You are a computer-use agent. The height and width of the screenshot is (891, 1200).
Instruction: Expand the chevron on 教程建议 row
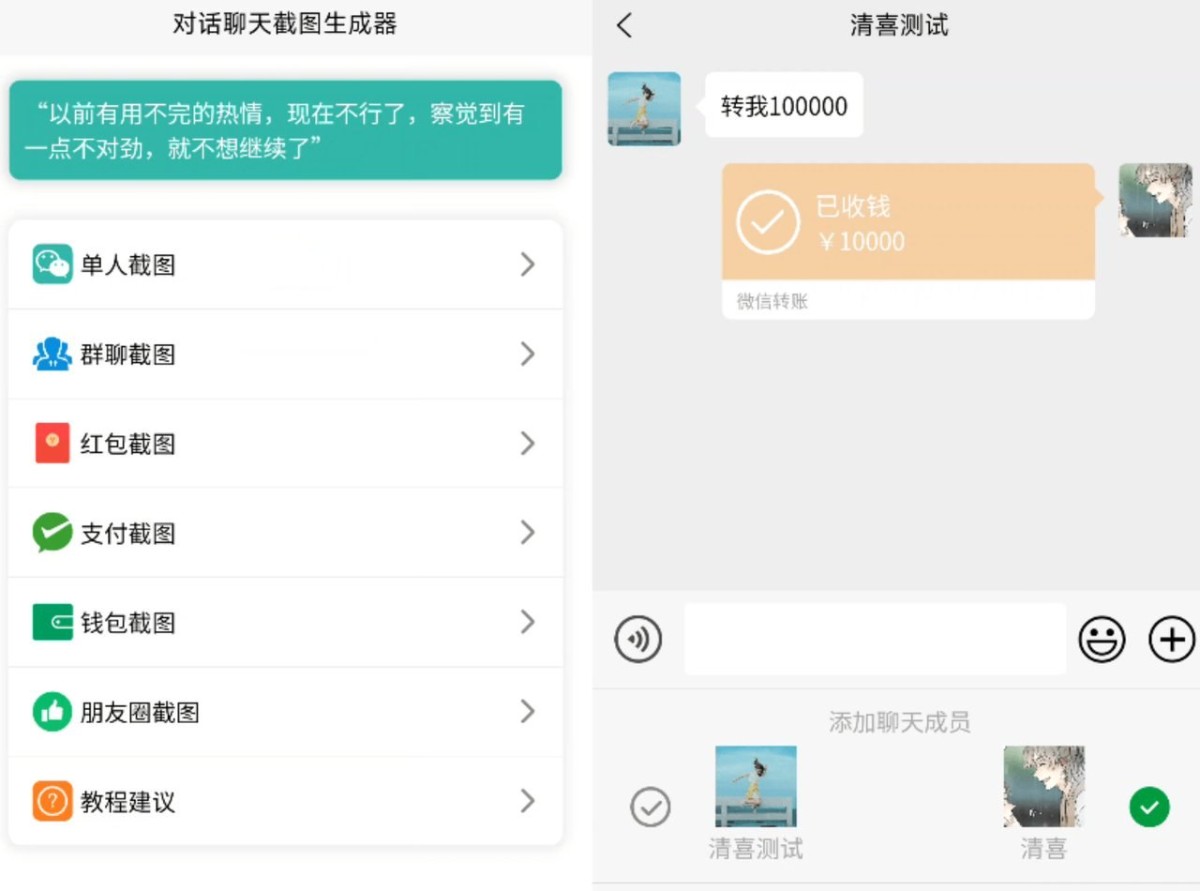pyautogui.click(x=528, y=801)
